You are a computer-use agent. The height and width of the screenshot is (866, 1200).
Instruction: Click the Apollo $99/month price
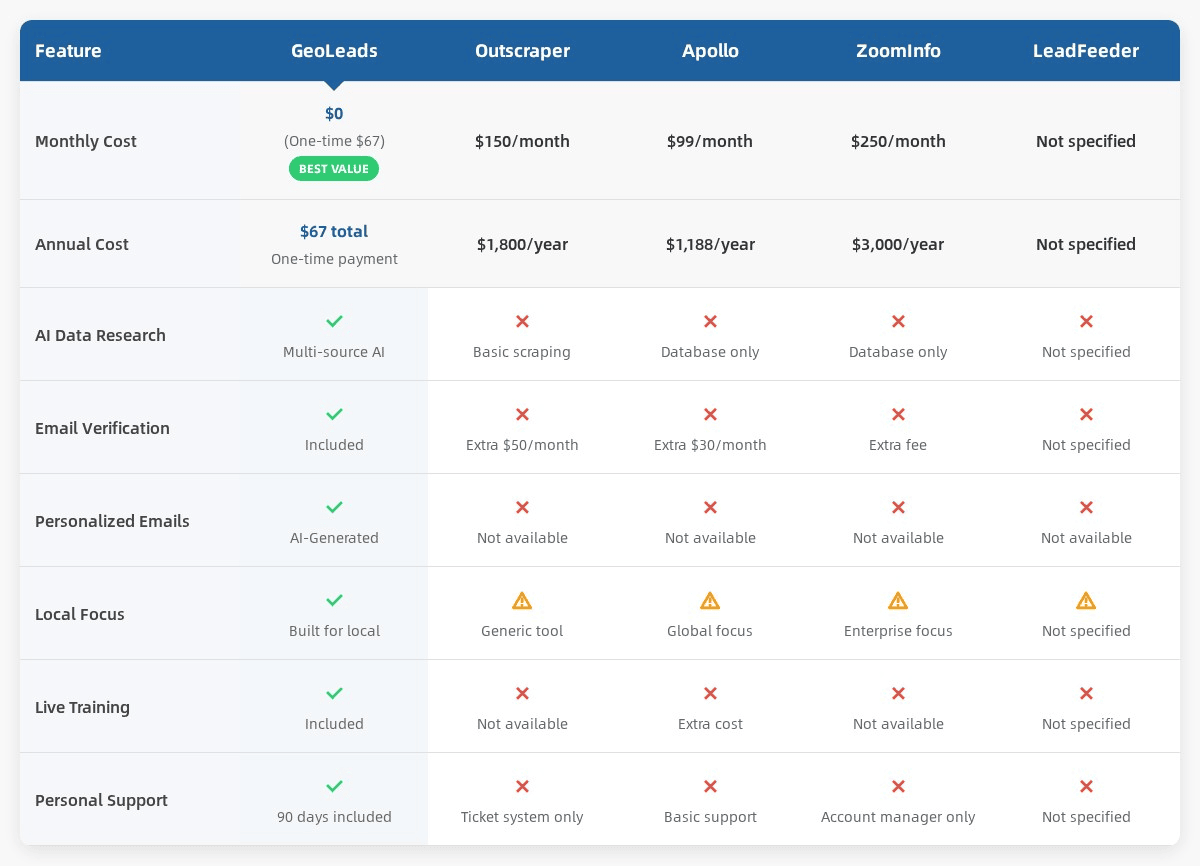(710, 141)
